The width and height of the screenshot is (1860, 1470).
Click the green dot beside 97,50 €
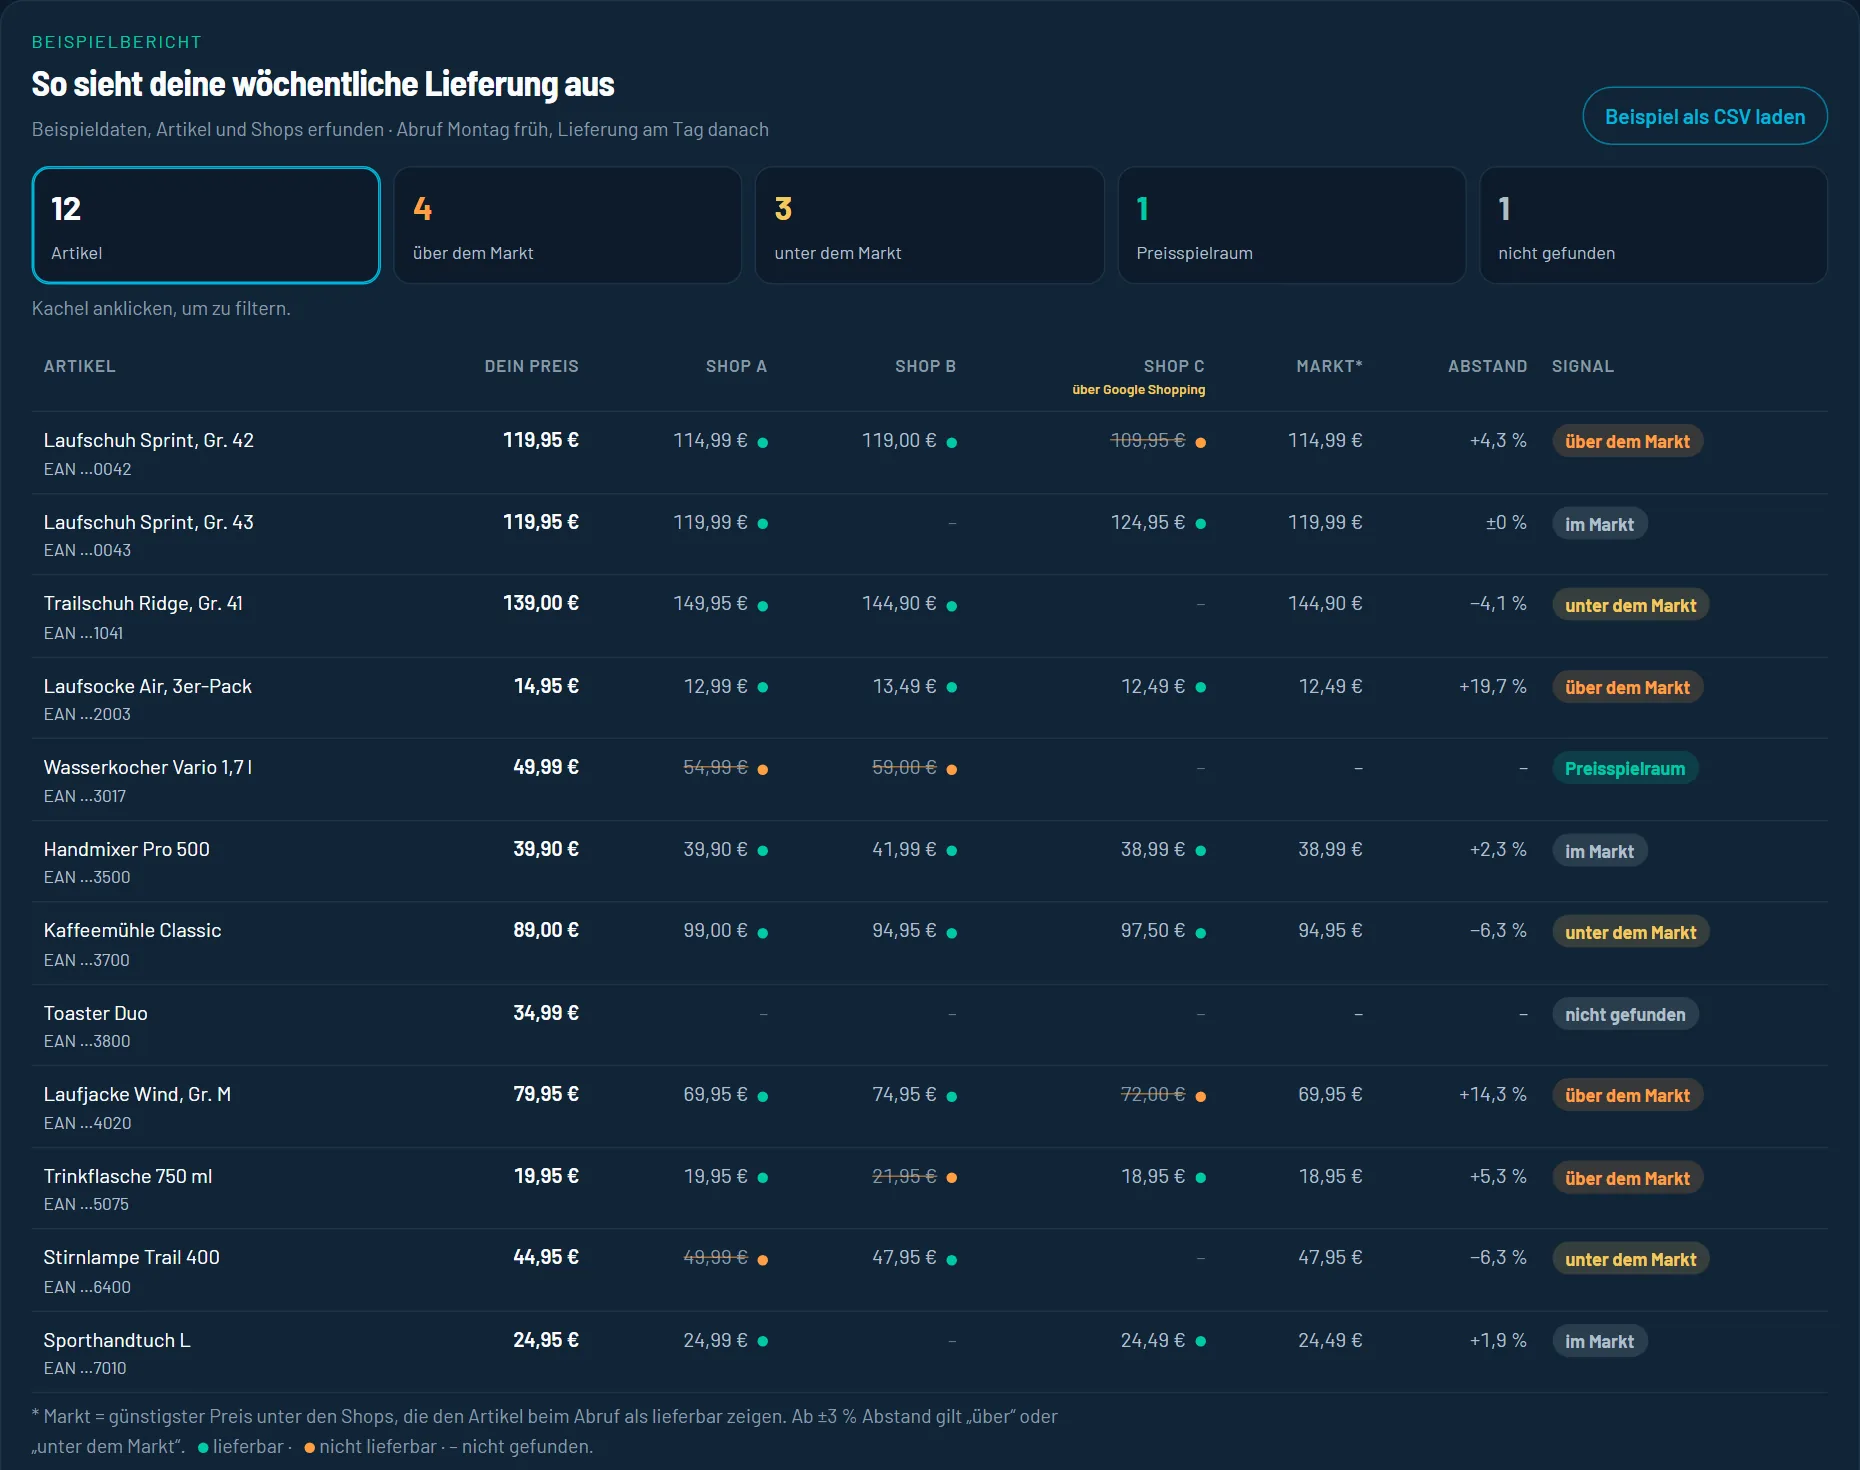1200,933
